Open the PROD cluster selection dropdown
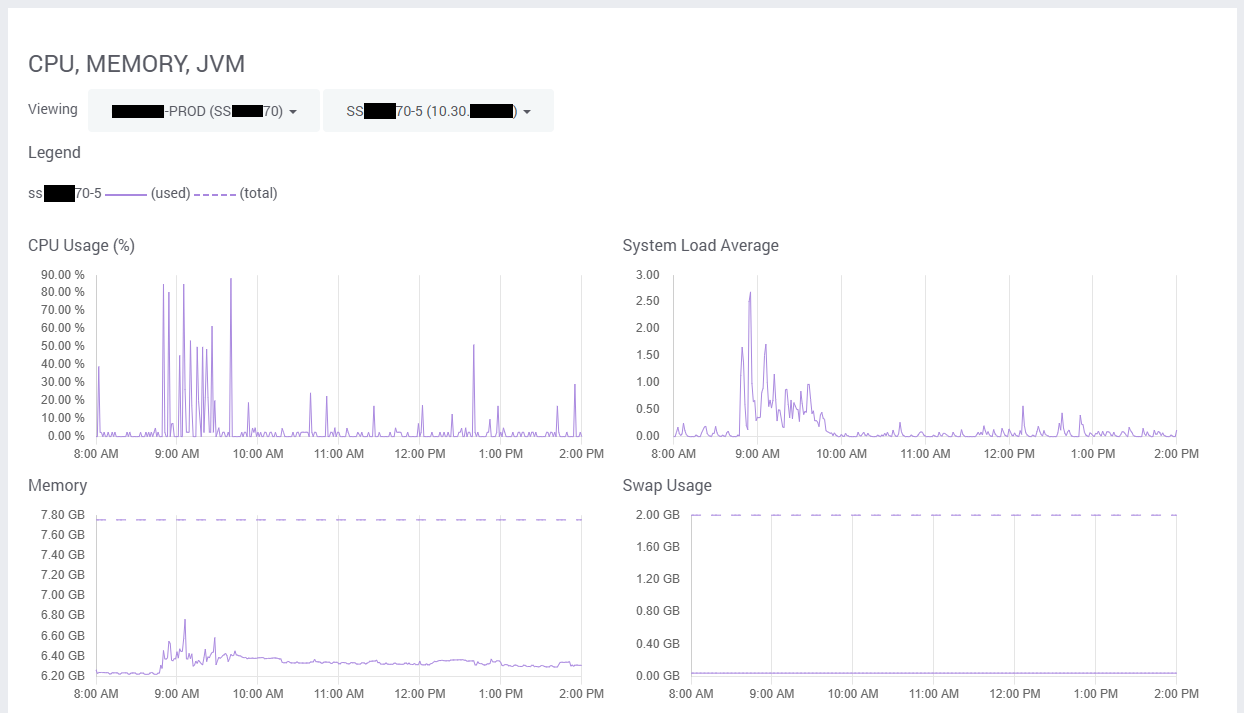Screen dimensions: 1244x713 (x=203, y=110)
